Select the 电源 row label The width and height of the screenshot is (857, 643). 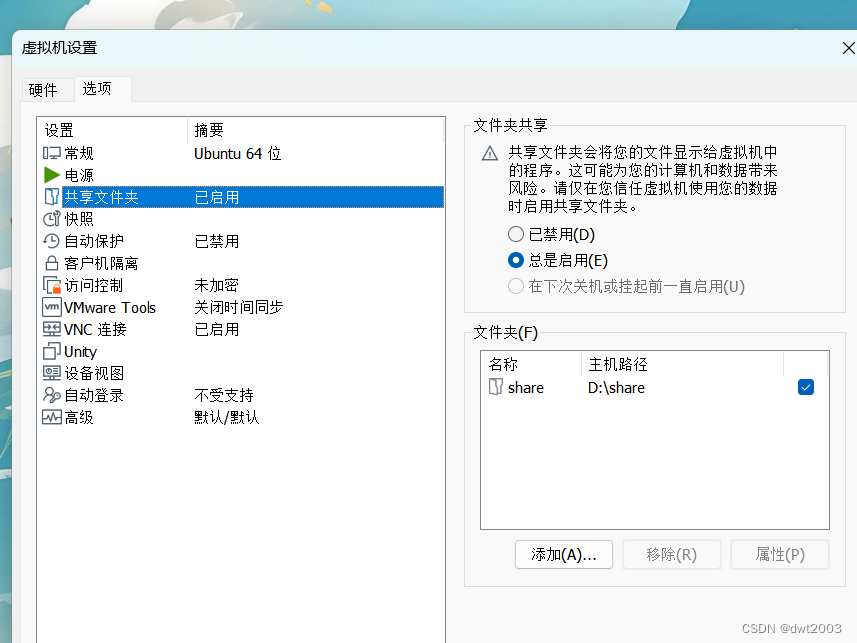tap(79, 175)
